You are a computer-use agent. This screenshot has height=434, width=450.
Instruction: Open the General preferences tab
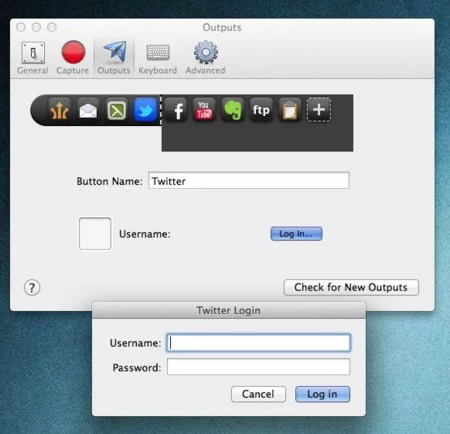tap(33, 58)
